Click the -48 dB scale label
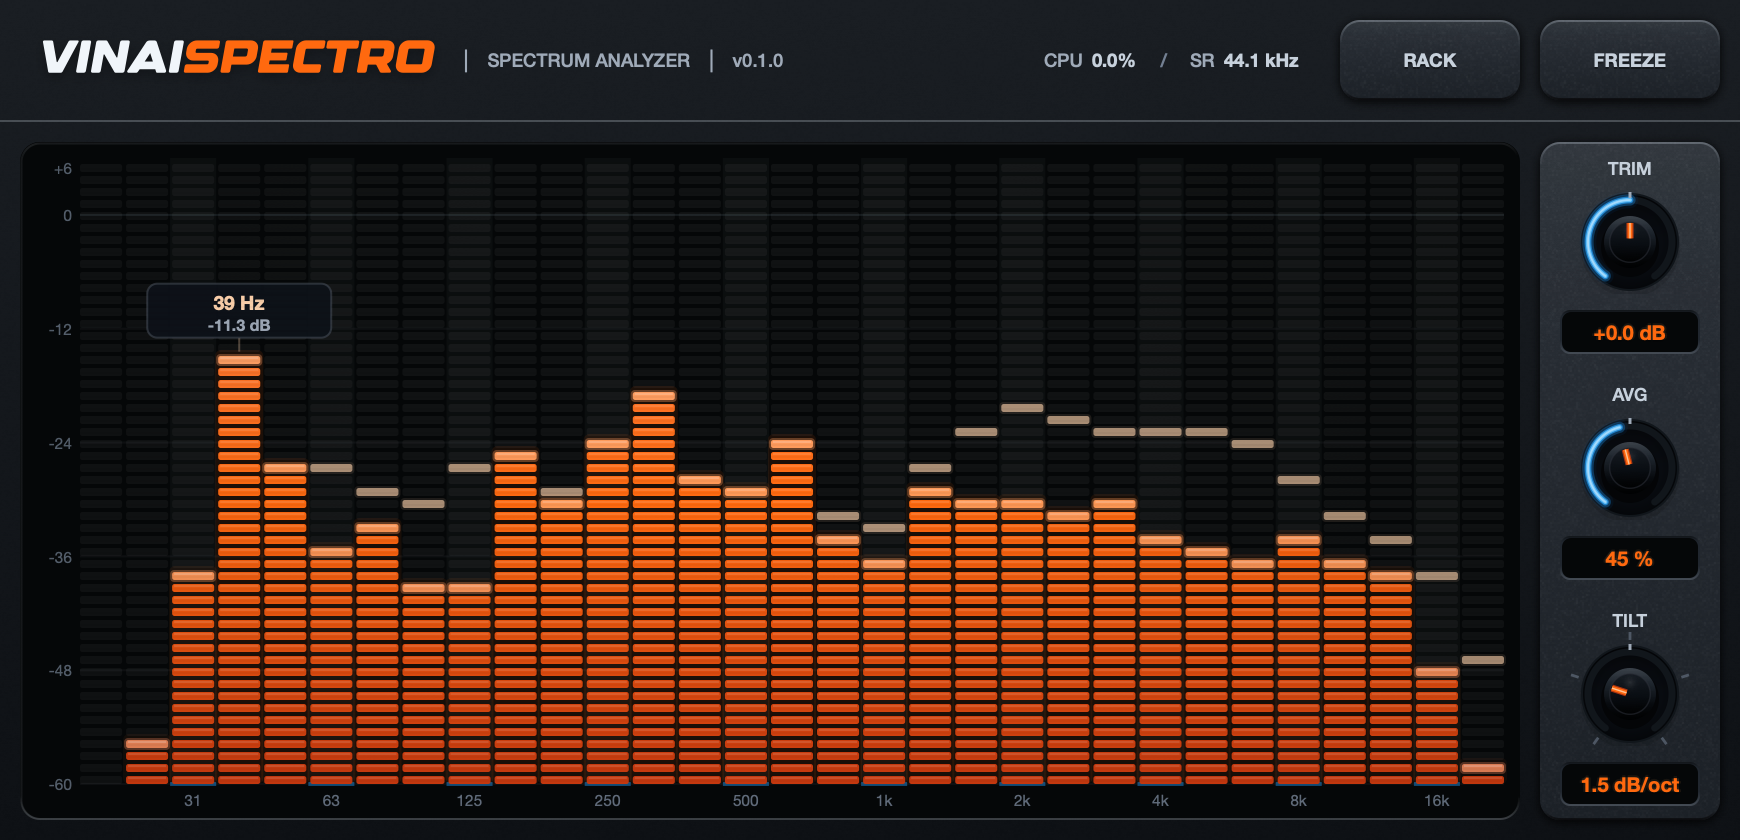The image size is (1740, 840). (61, 671)
